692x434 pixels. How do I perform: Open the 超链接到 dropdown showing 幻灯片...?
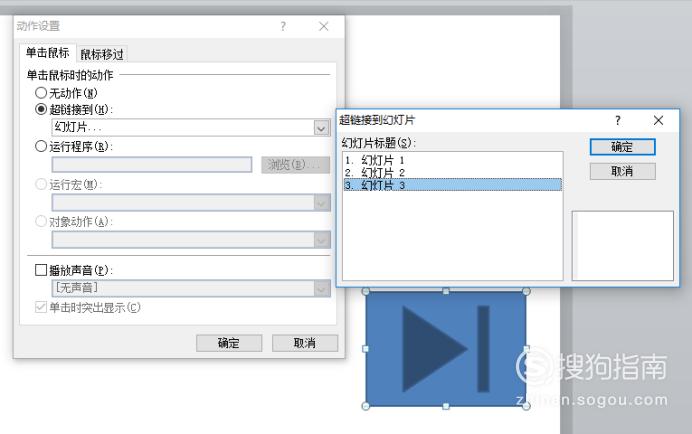191,128
